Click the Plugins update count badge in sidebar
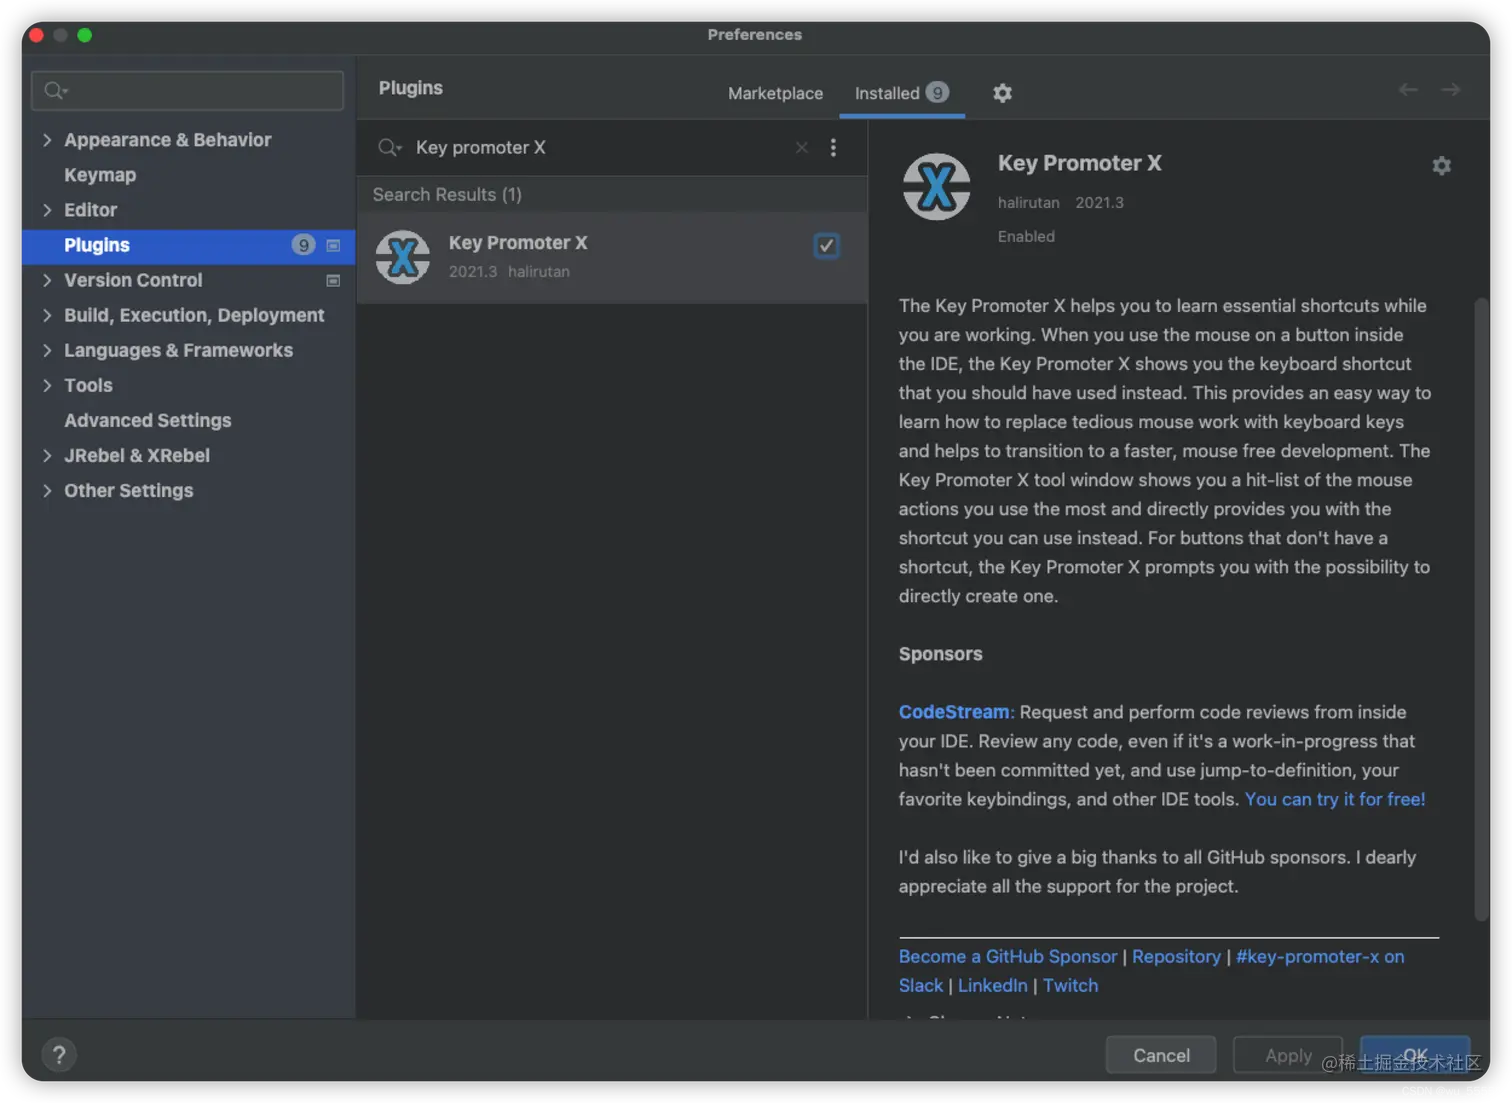The width and height of the screenshot is (1512, 1103). 303,245
